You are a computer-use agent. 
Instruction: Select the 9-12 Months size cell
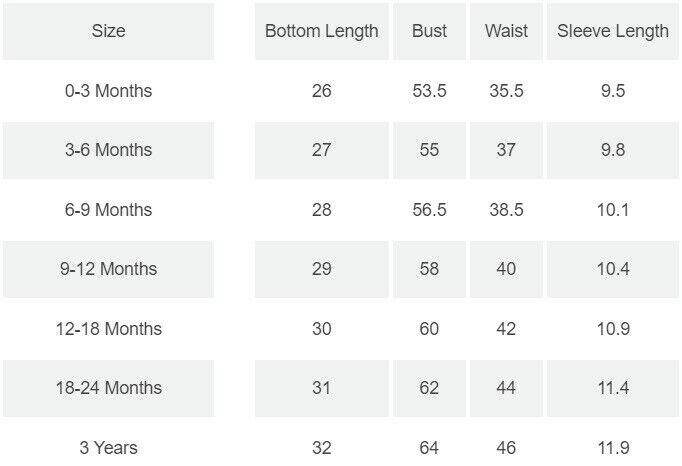point(108,269)
